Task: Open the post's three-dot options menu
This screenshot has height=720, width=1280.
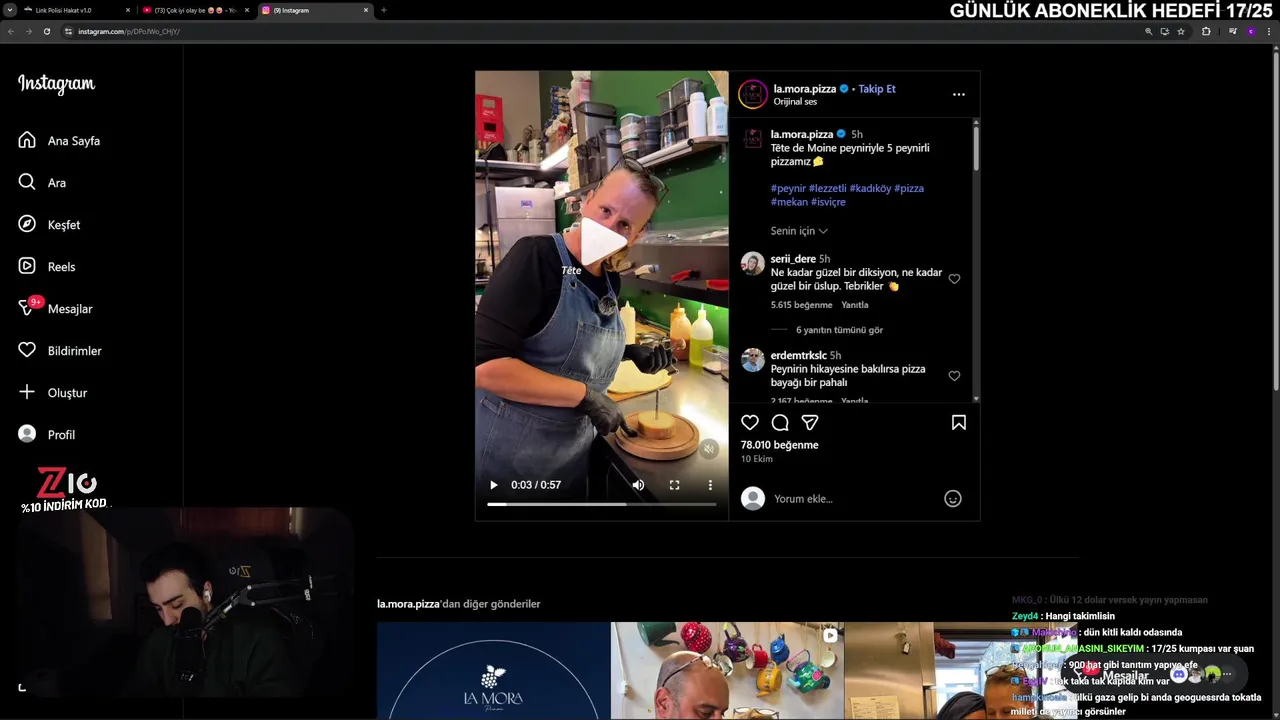Action: tap(958, 94)
